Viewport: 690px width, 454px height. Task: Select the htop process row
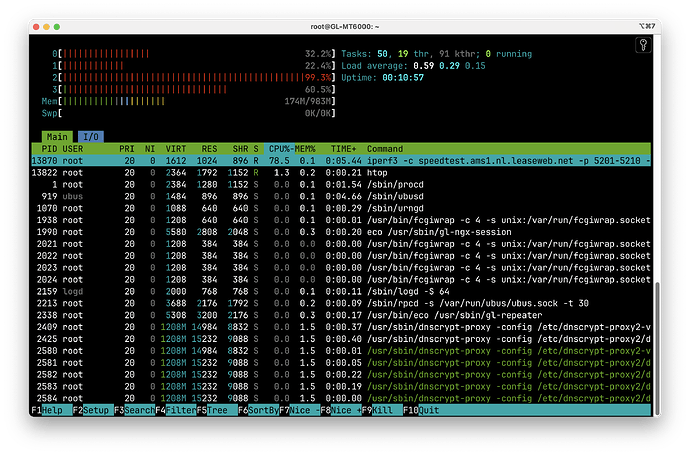[341, 172]
